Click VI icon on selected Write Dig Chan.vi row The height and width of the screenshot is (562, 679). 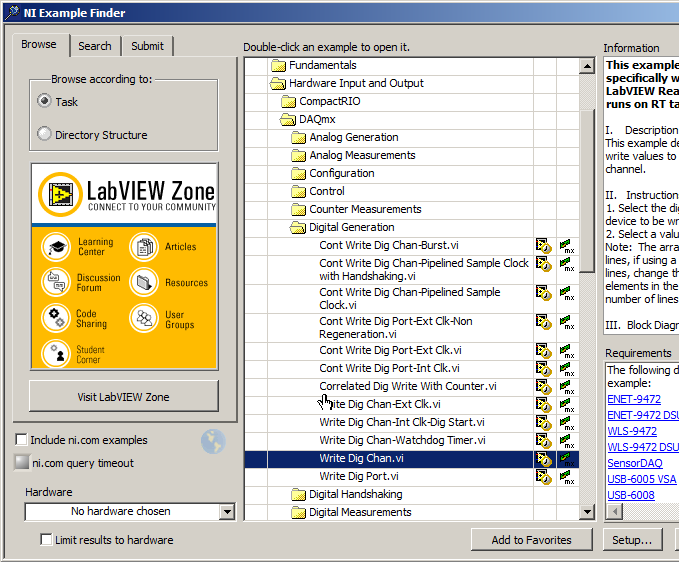click(543, 459)
